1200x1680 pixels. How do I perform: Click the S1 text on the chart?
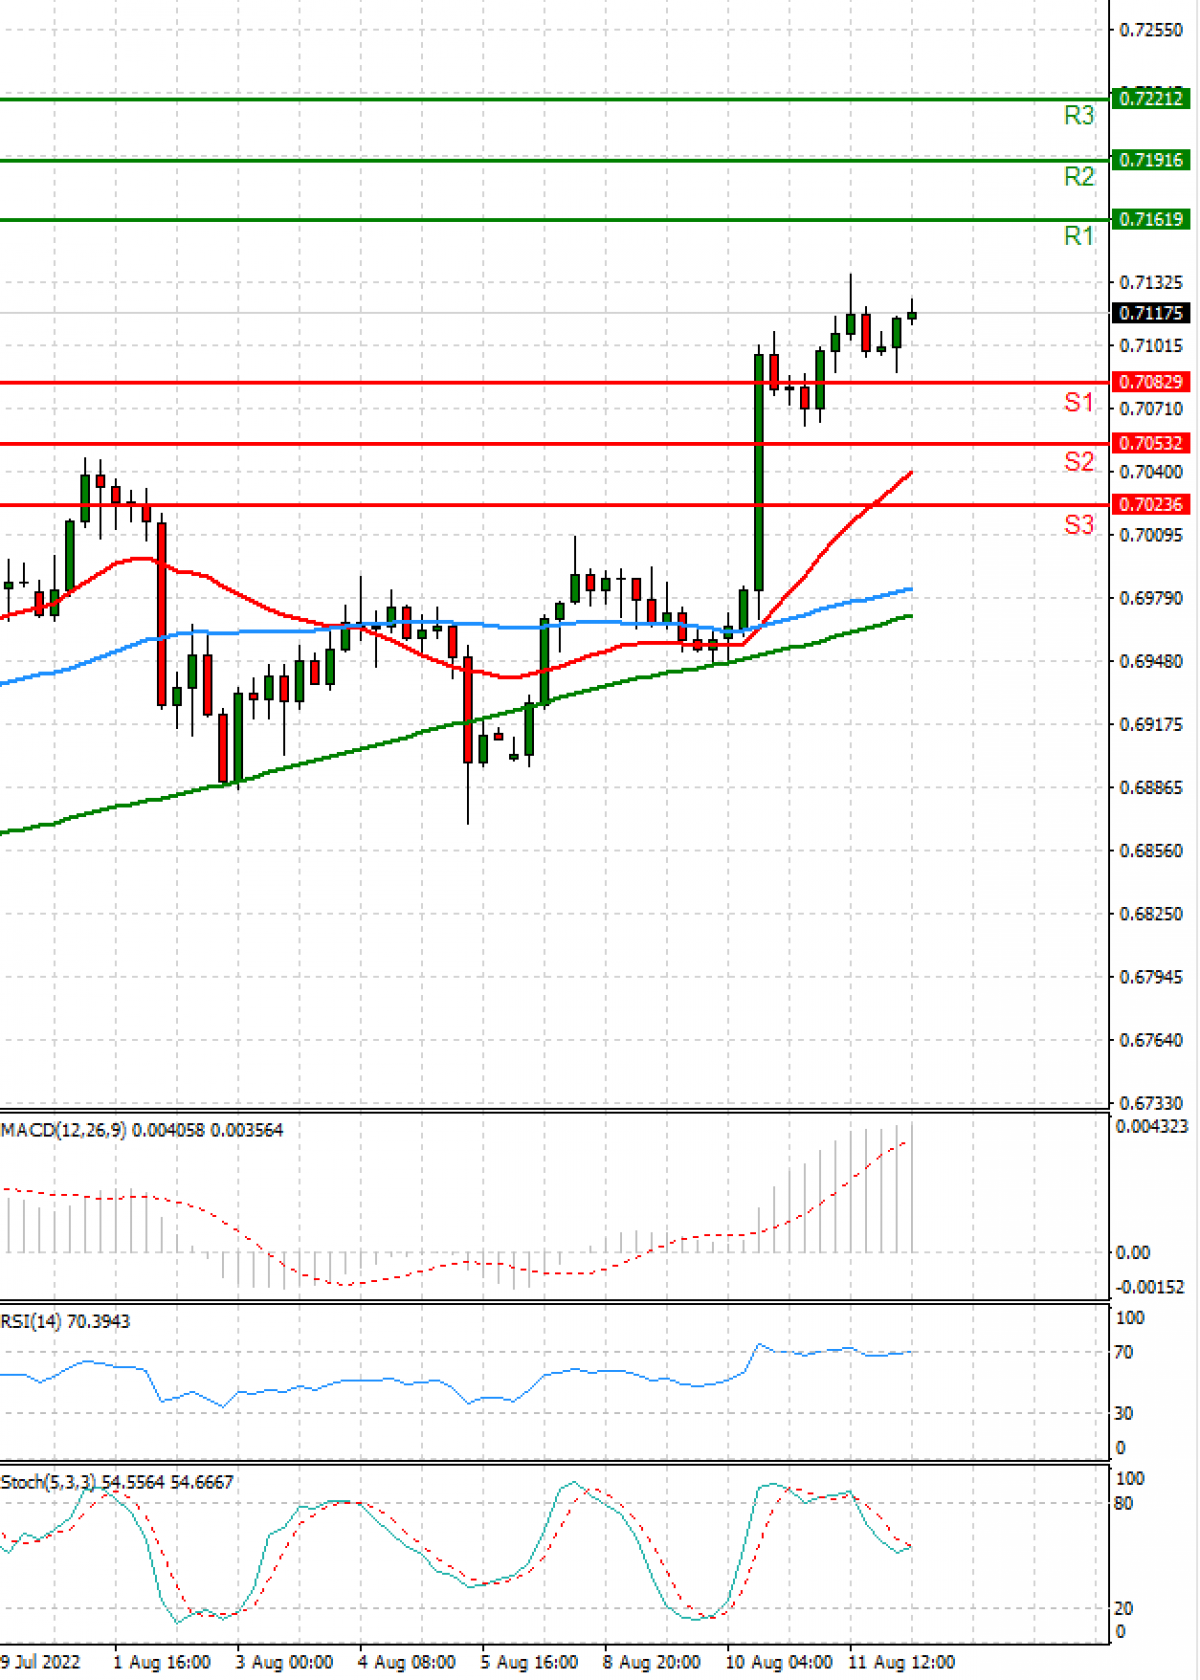[1079, 402]
